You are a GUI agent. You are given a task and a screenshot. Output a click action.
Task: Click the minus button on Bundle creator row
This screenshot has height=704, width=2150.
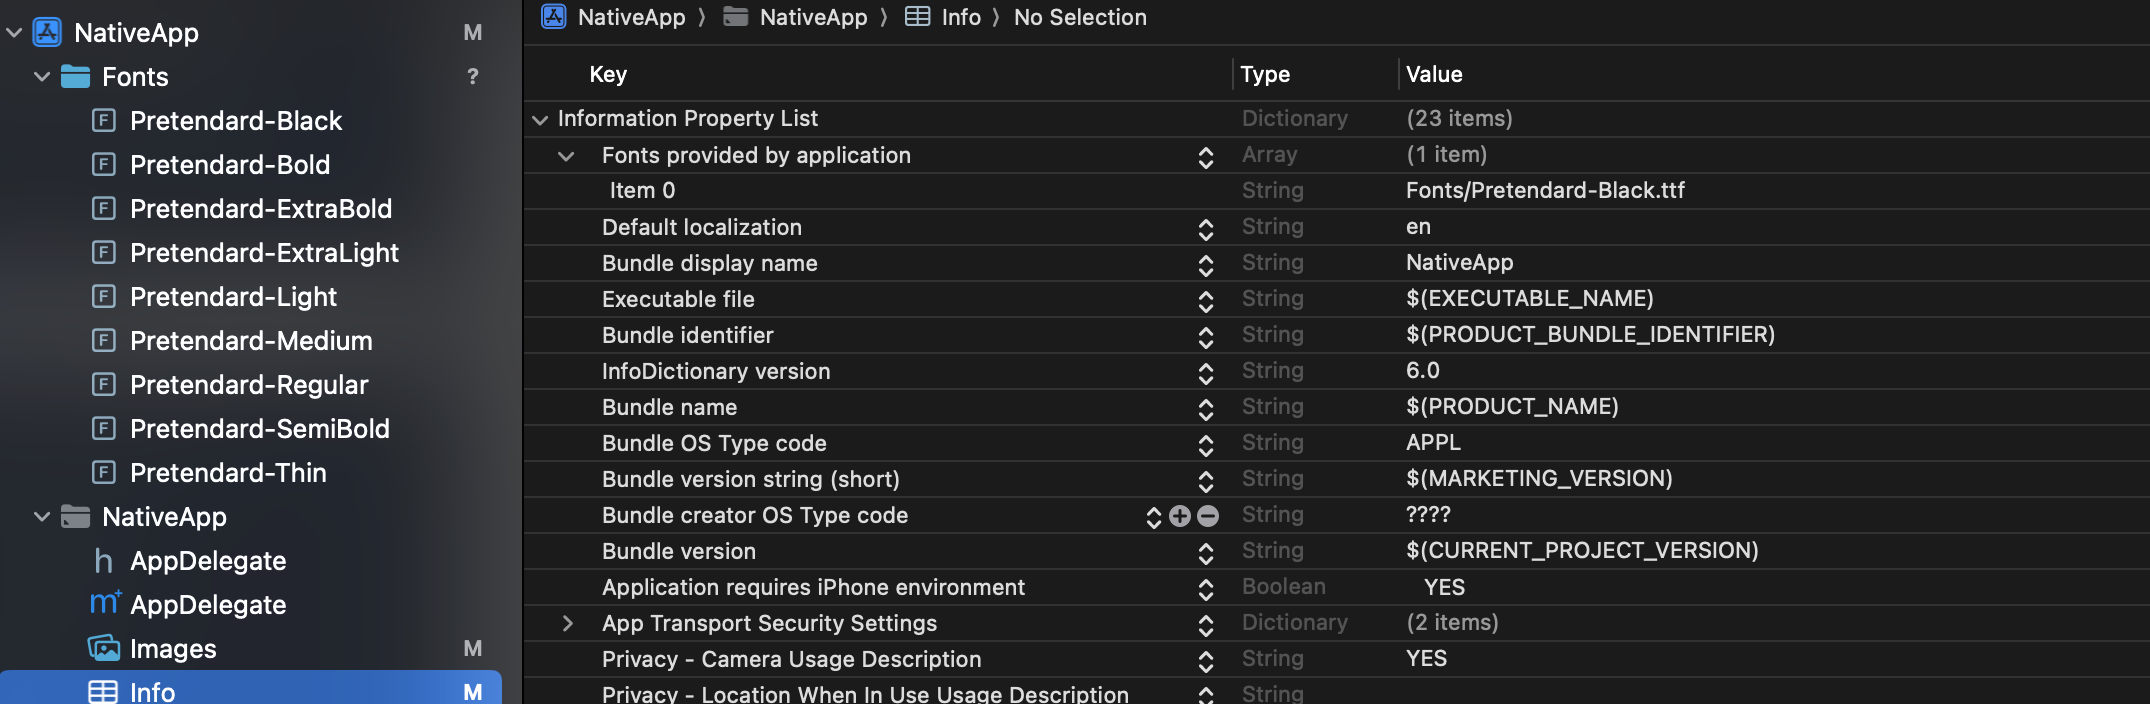coord(1208,516)
